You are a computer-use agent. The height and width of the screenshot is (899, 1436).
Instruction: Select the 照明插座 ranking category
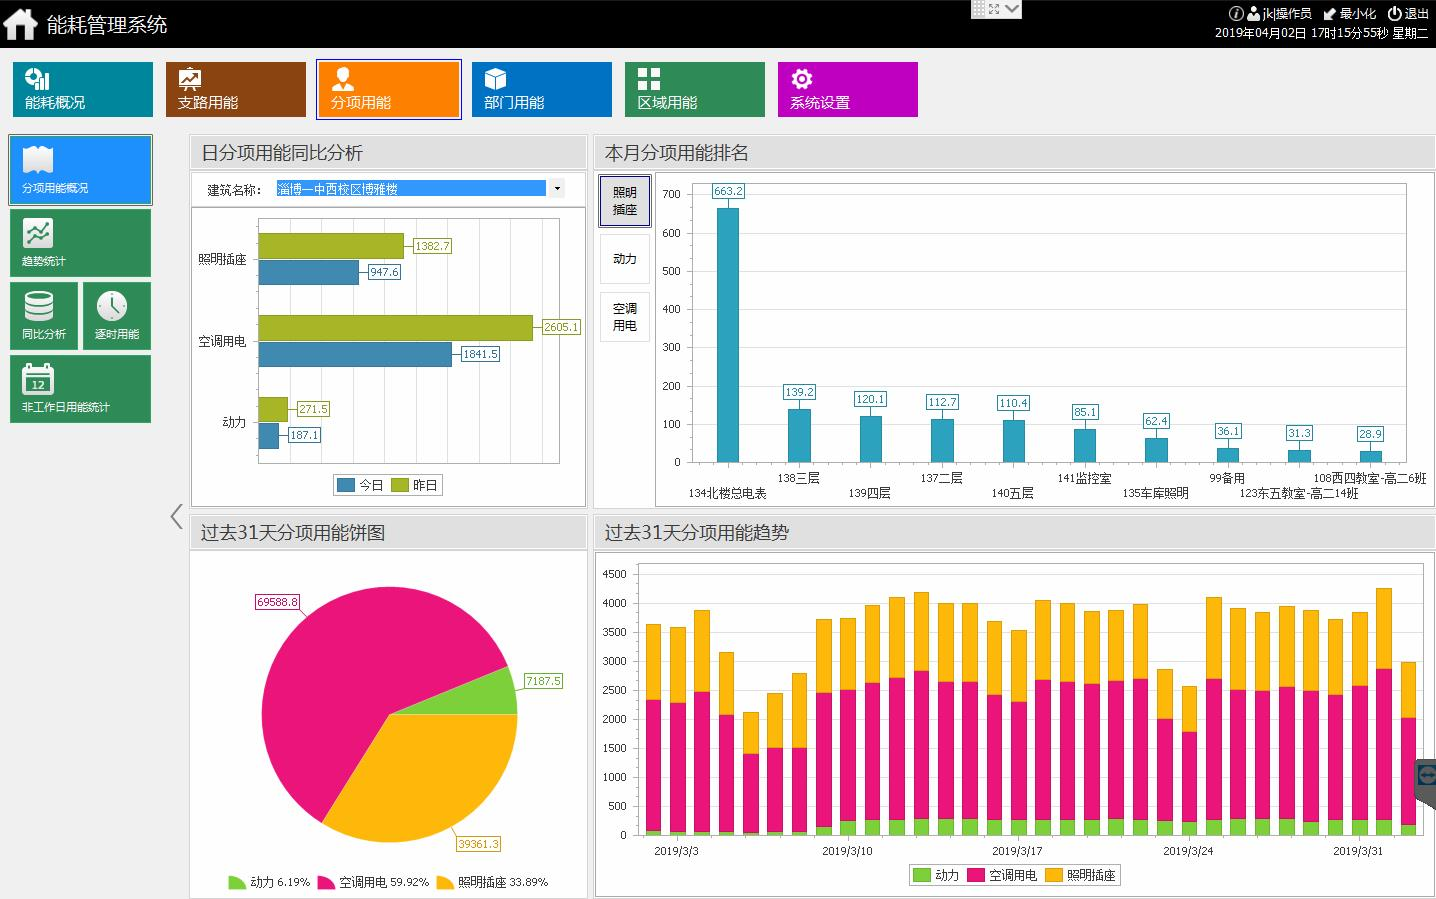click(x=625, y=201)
